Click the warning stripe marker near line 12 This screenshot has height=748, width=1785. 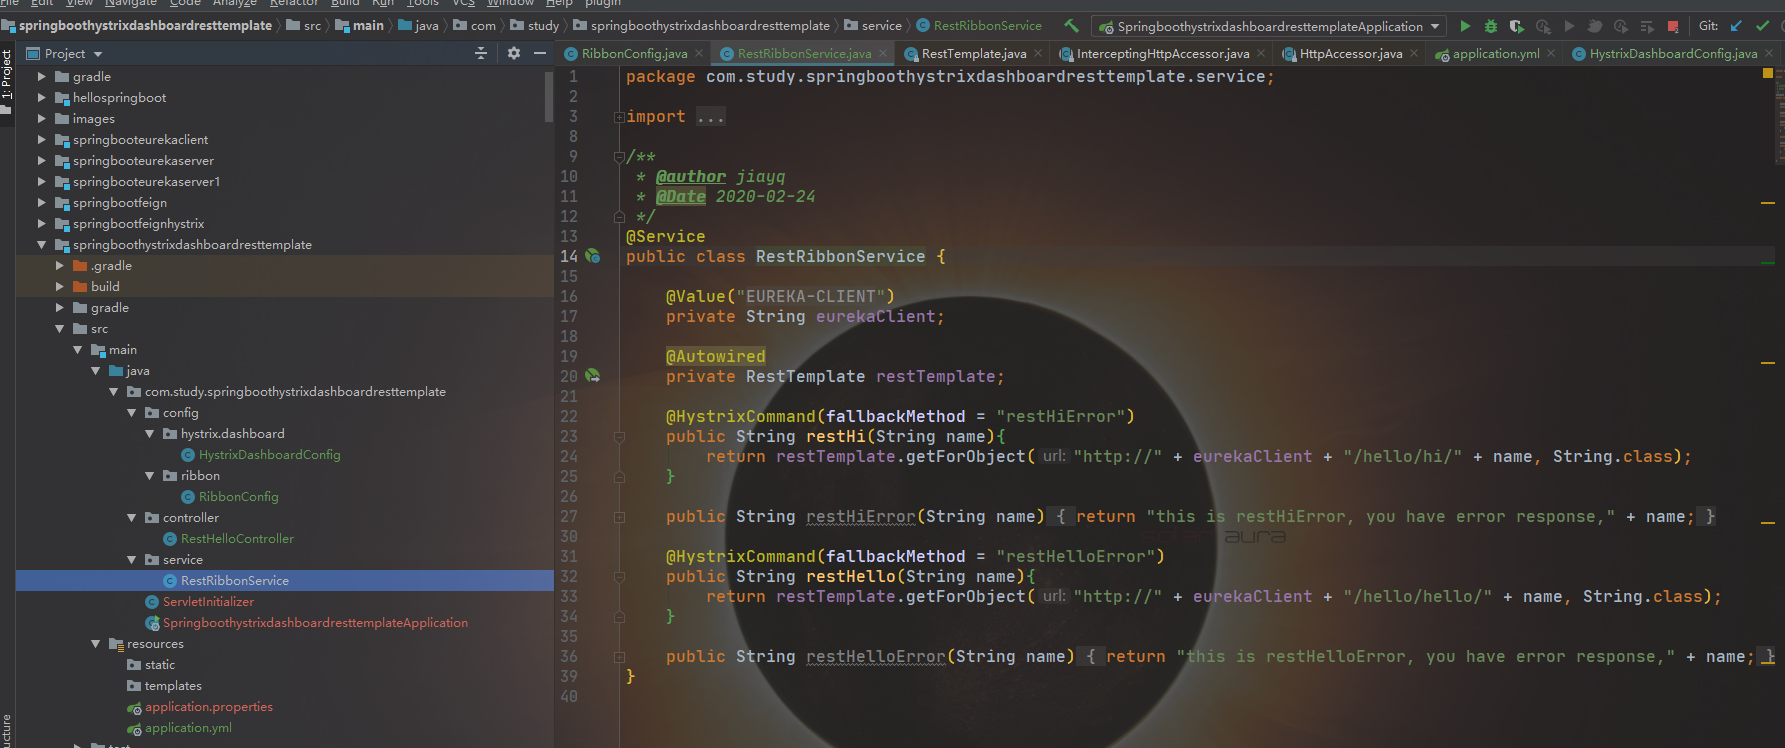pos(1767,203)
